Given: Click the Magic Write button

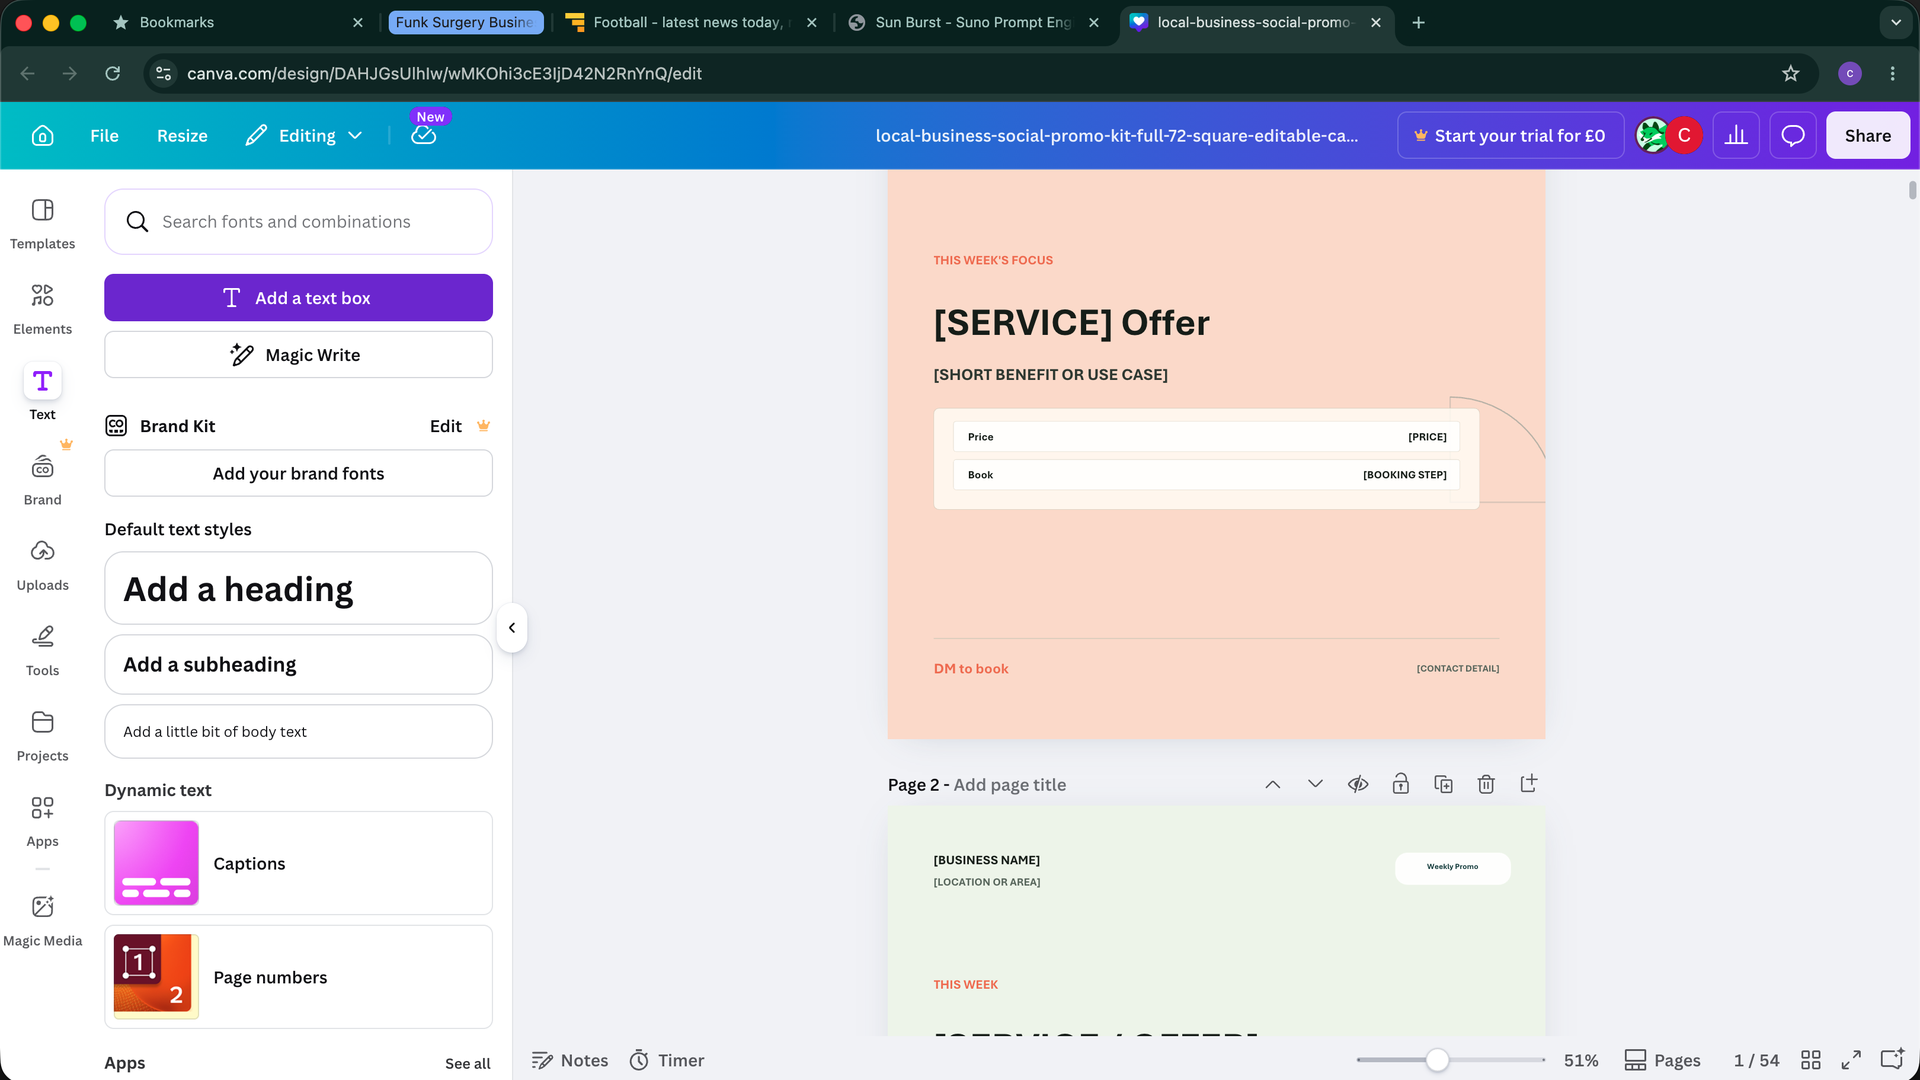Looking at the screenshot, I should tap(298, 355).
